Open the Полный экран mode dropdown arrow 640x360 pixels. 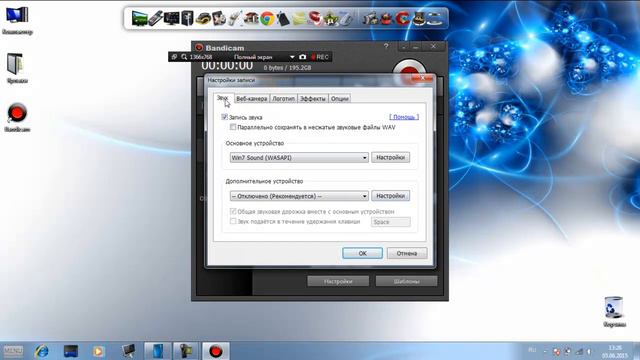(x=292, y=57)
